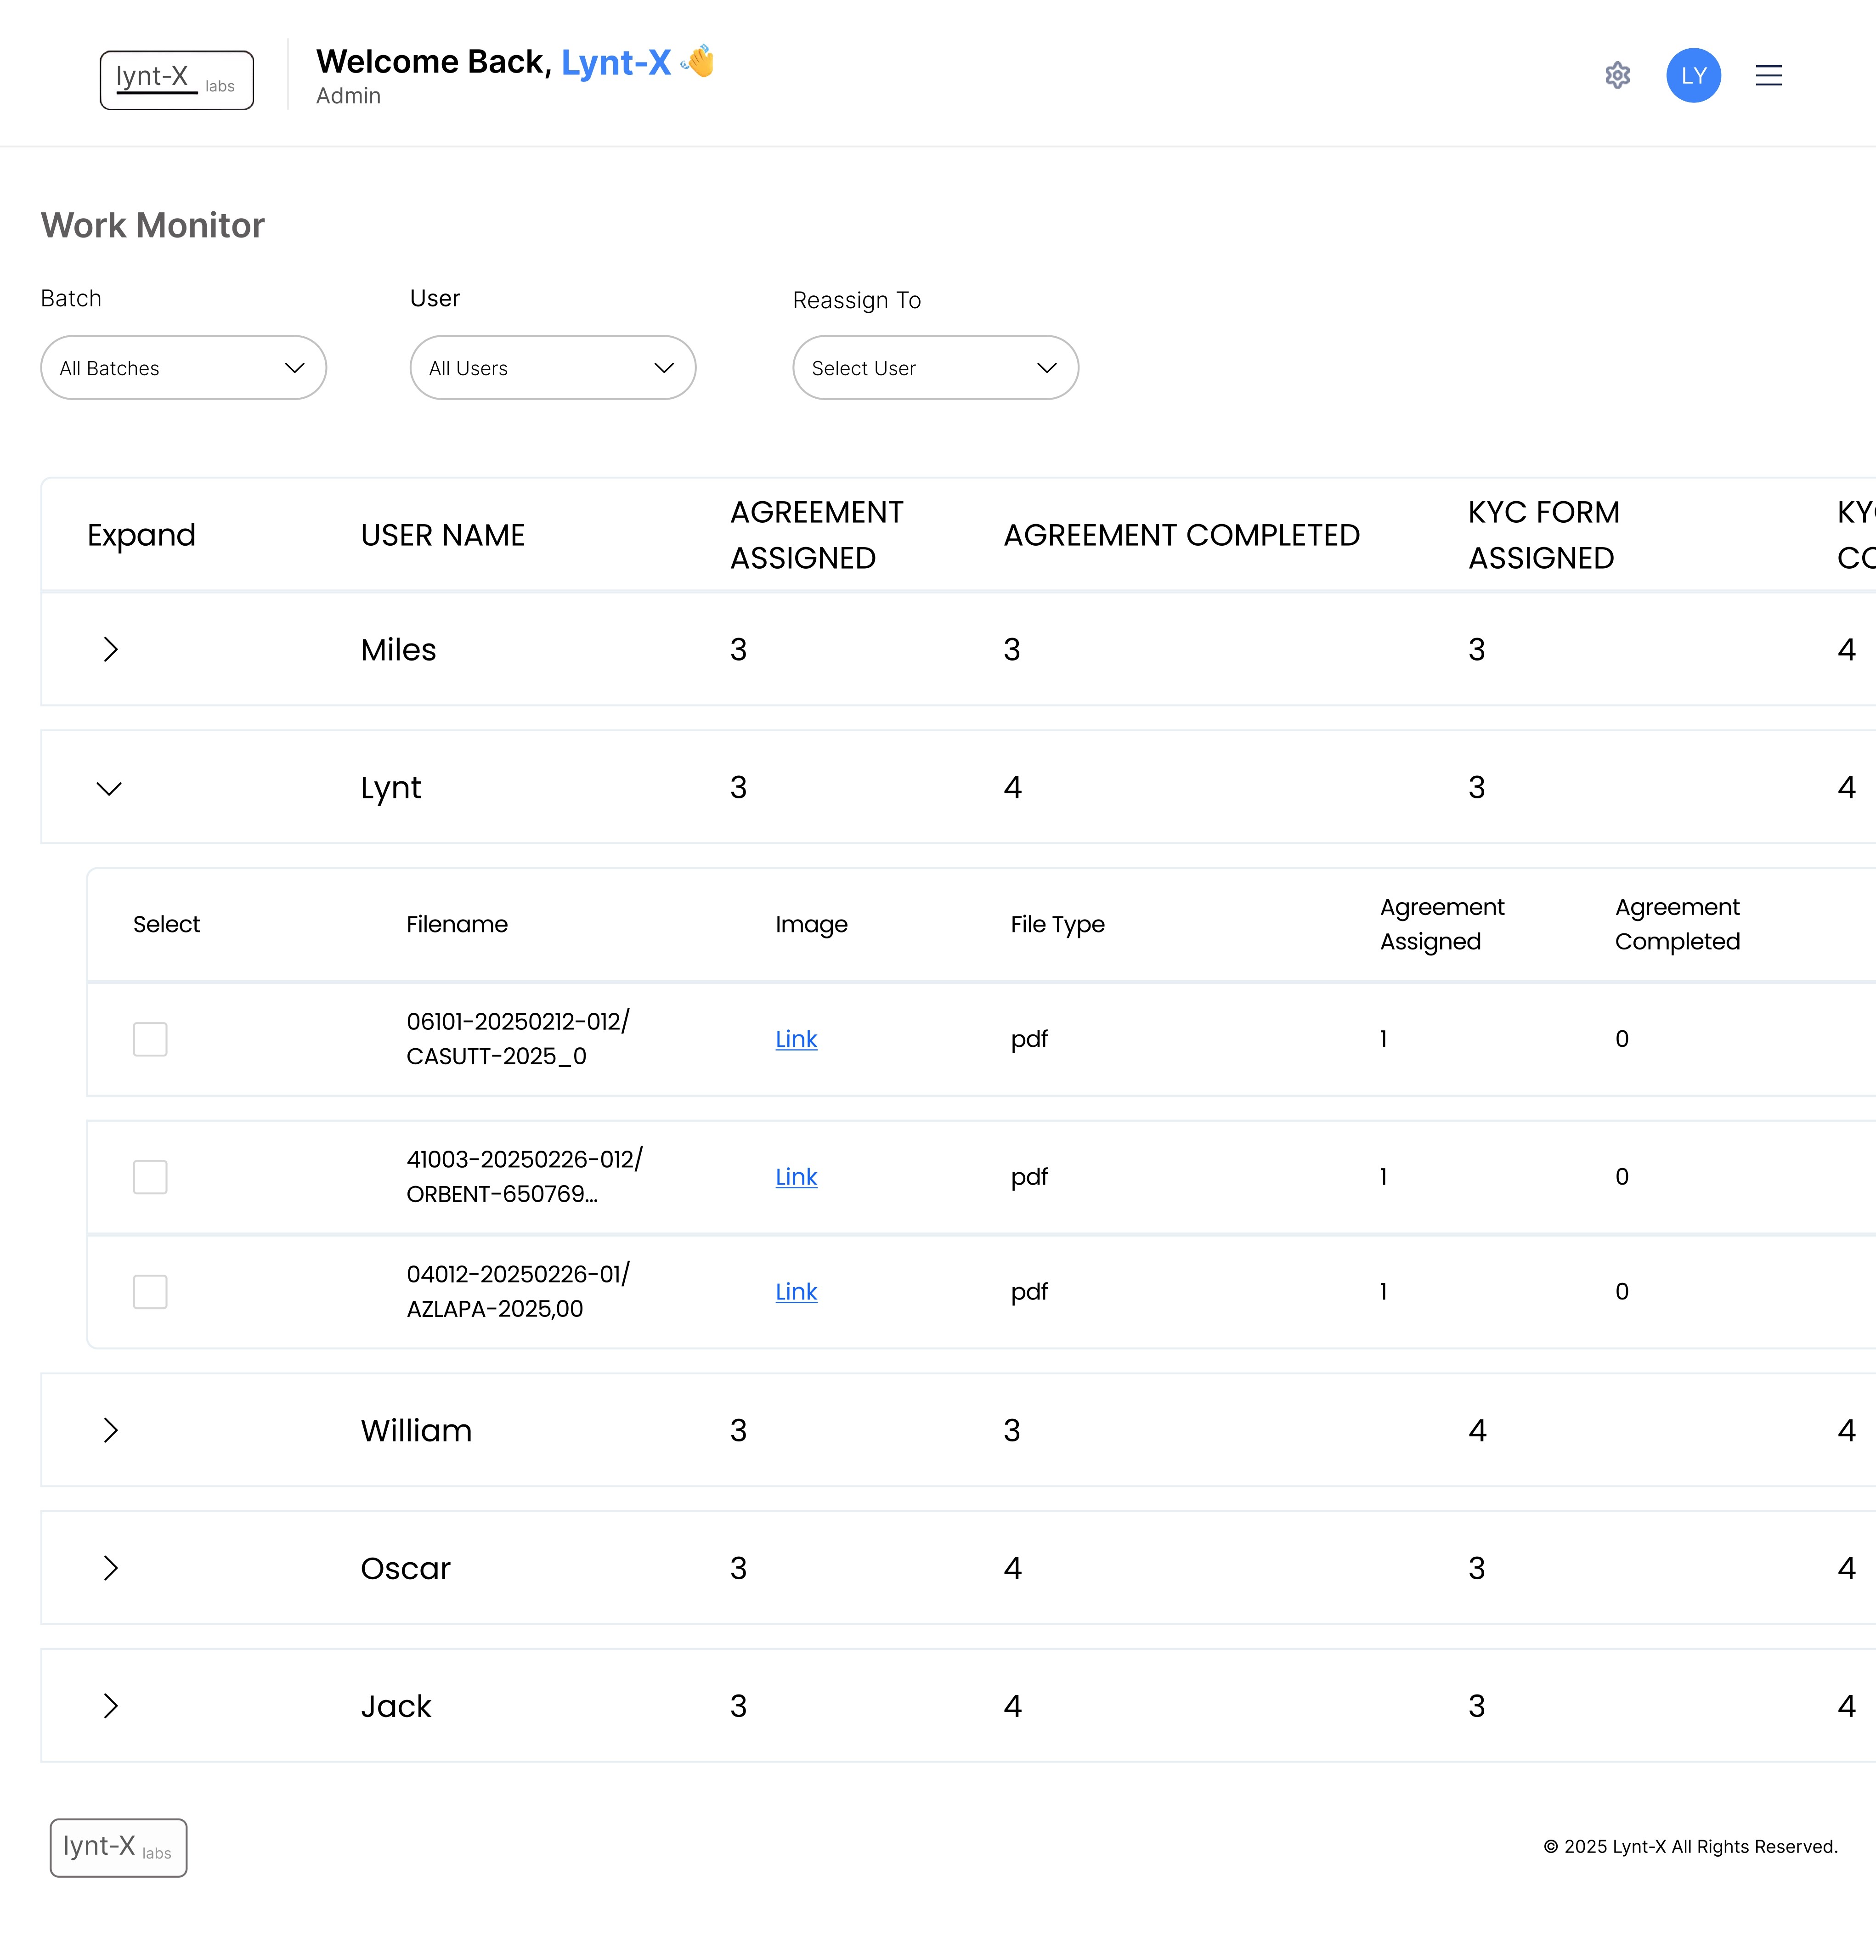
Task: Open image Link for AZLAPA-2025,00 file
Action: pos(796,1292)
